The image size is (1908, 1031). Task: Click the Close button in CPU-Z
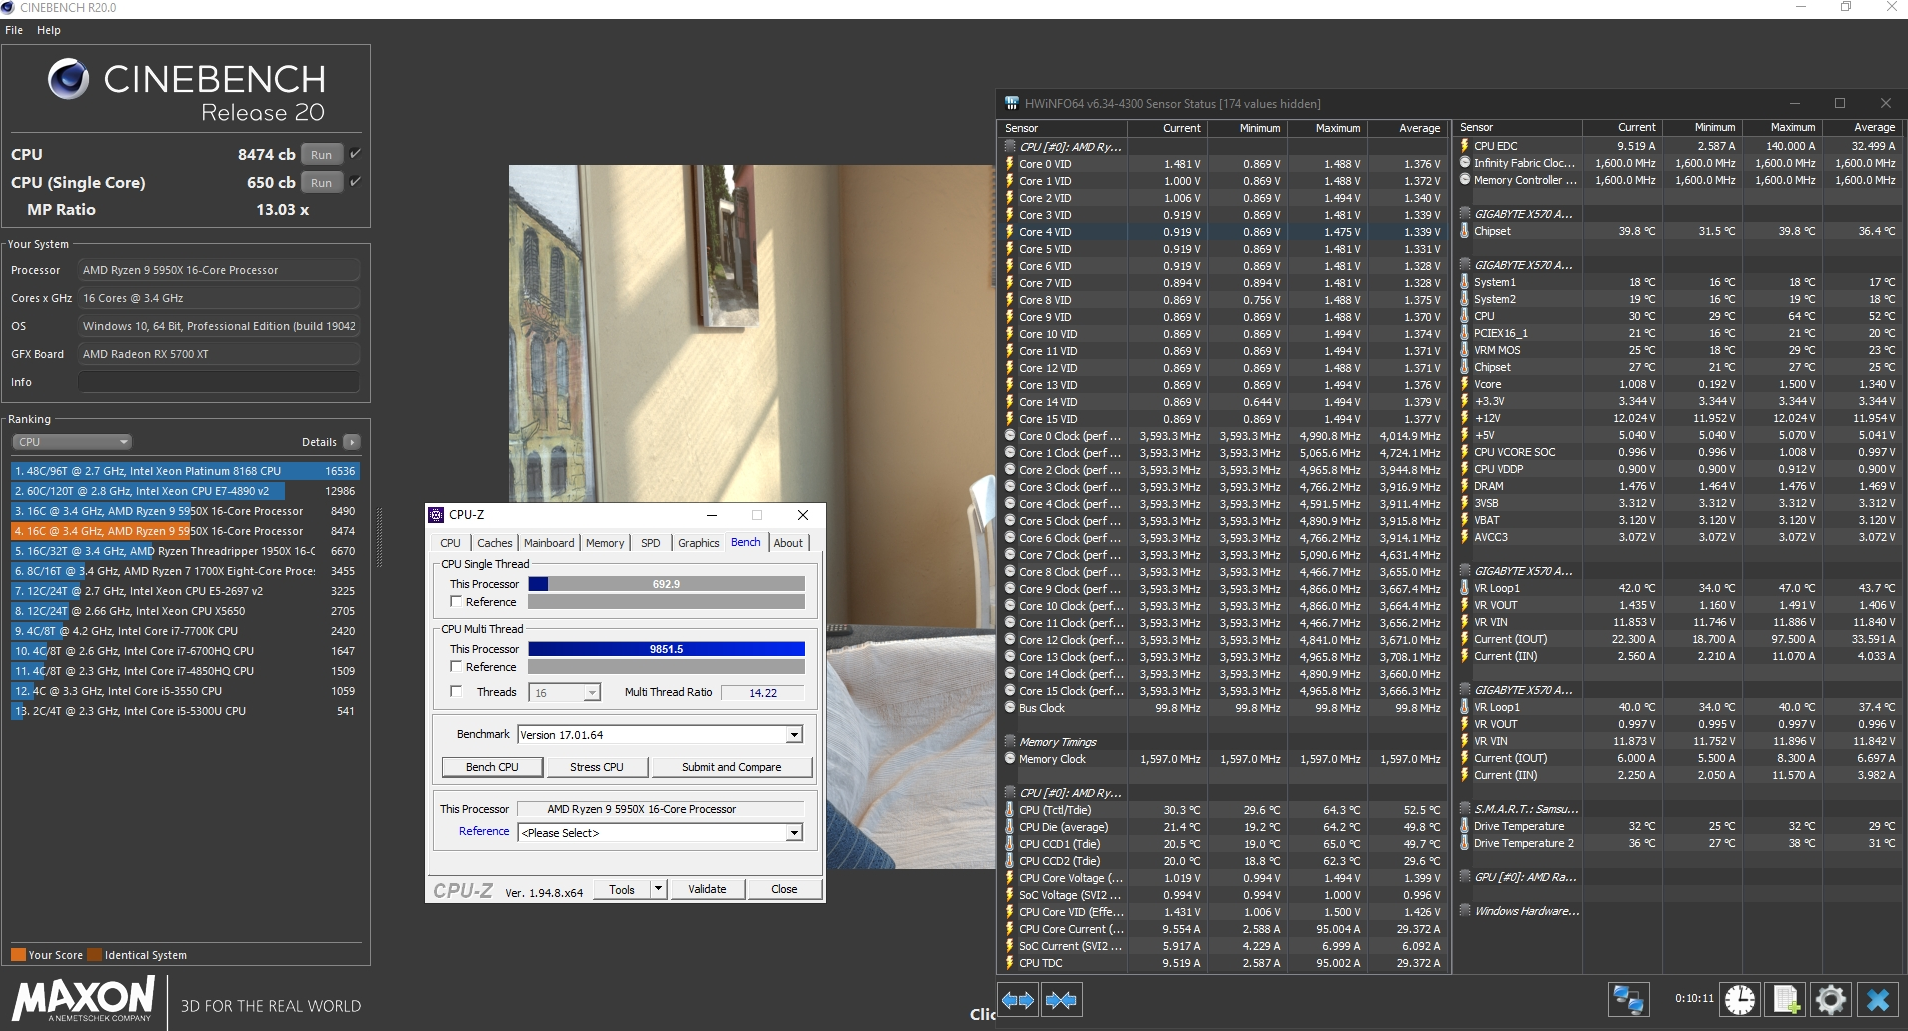(x=784, y=889)
